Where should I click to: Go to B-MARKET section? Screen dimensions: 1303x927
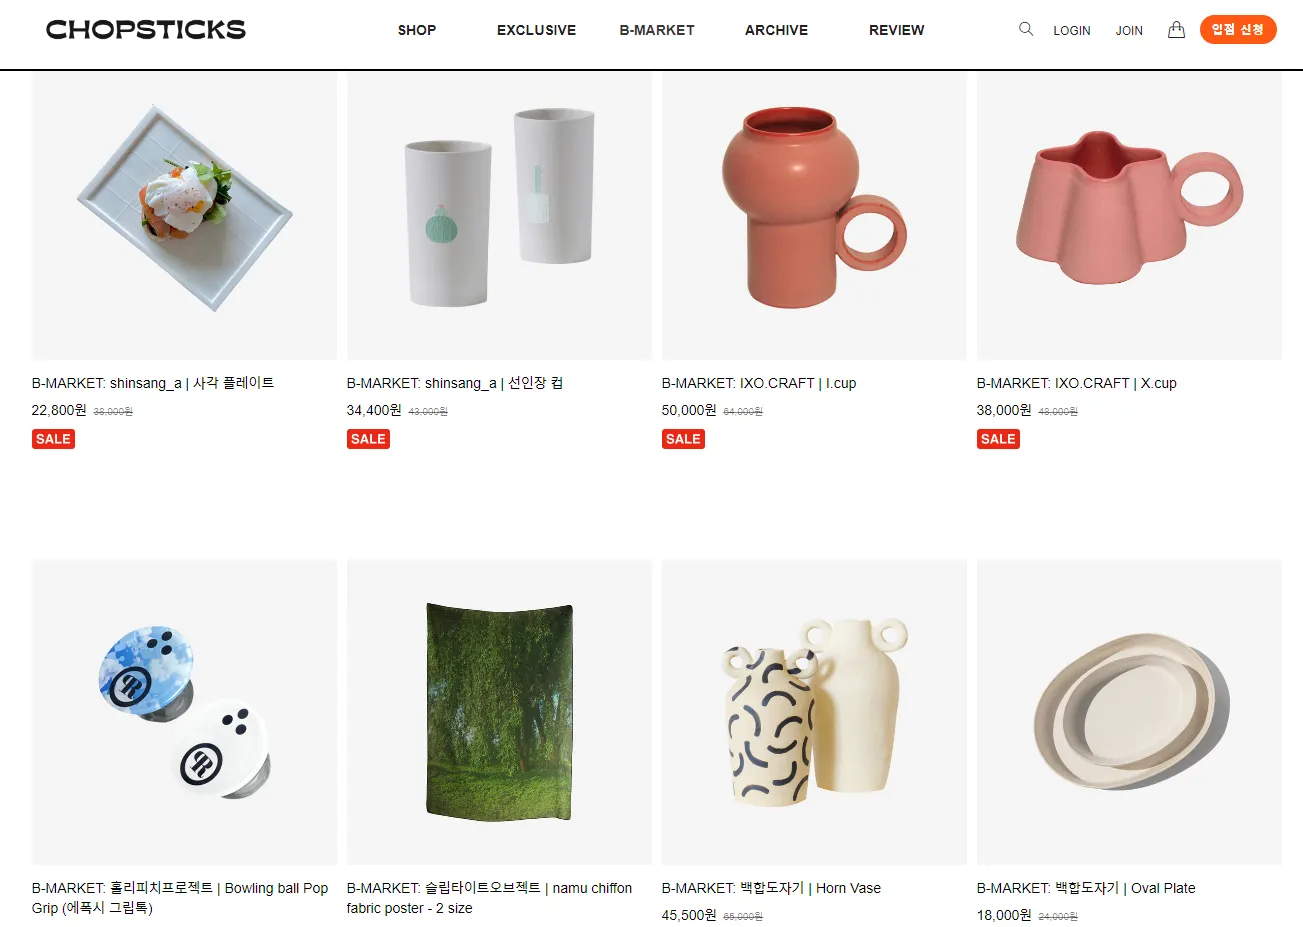click(x=657, y=30)
